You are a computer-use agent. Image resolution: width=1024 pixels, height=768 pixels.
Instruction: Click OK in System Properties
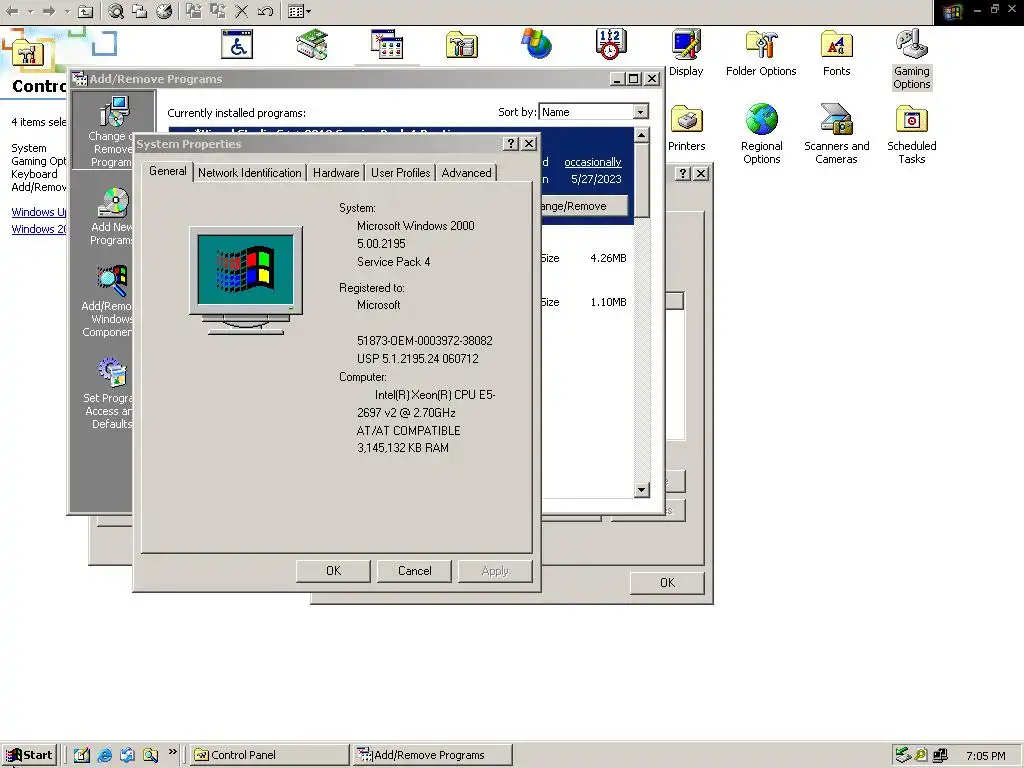tap(333, 571)
